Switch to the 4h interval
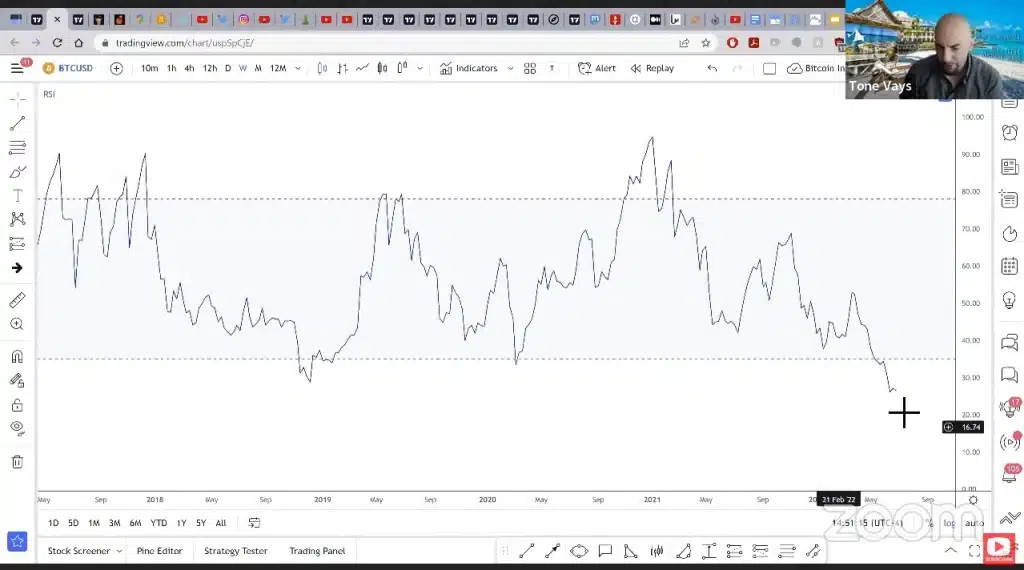 coord(189,68)
